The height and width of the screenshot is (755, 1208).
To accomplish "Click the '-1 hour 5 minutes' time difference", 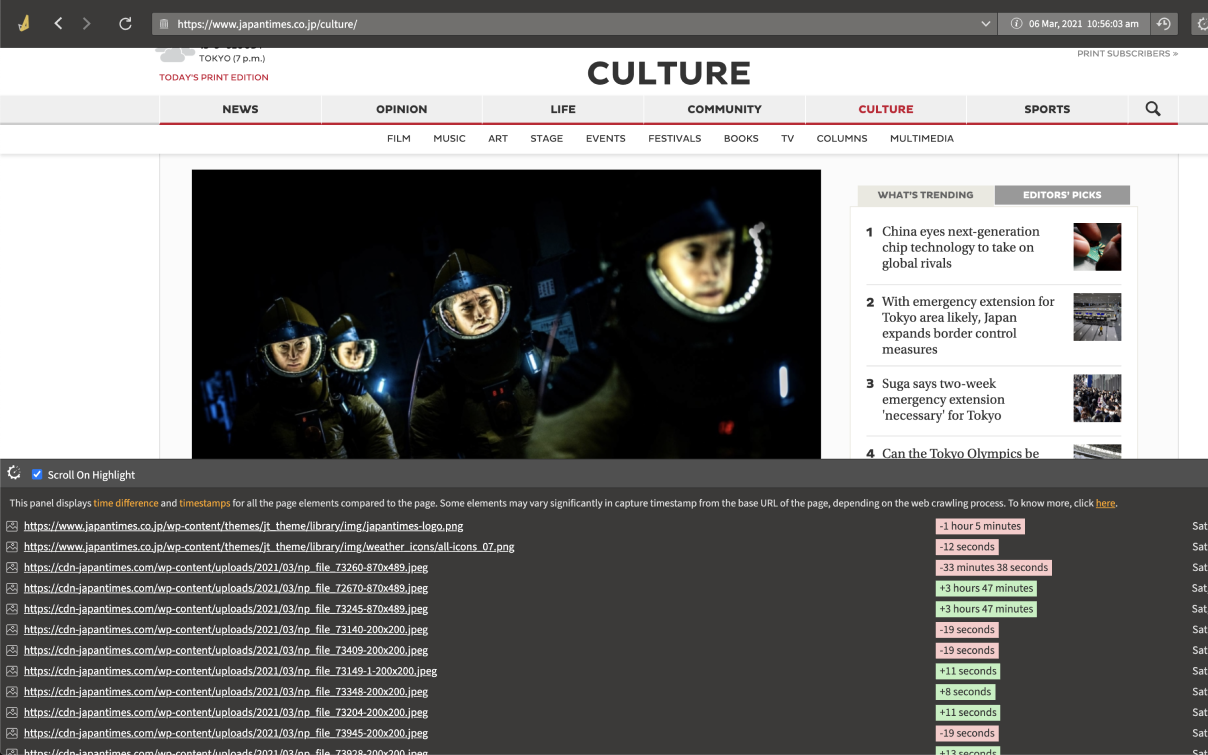I will click(x=980, y=526).
